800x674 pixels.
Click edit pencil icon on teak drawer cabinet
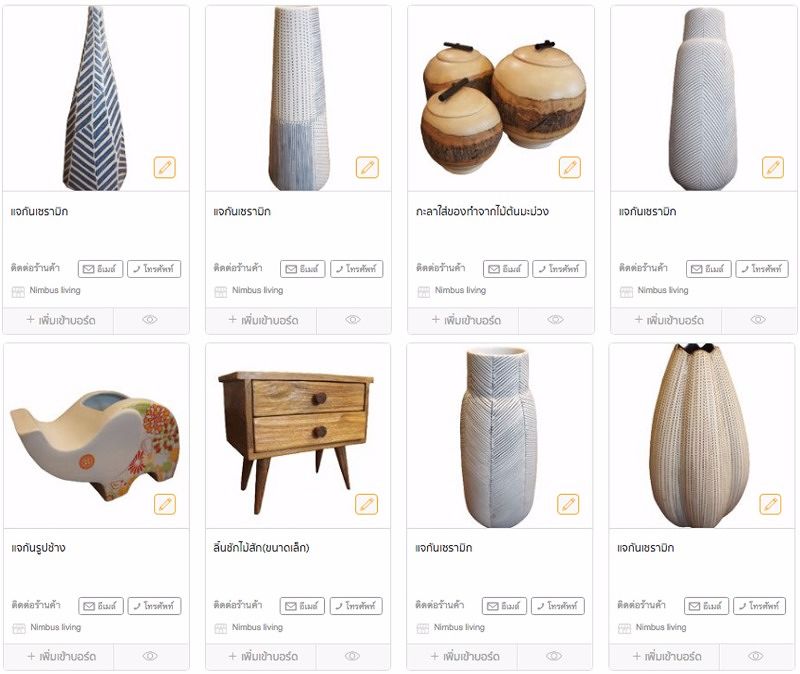[x=367, y=504]
